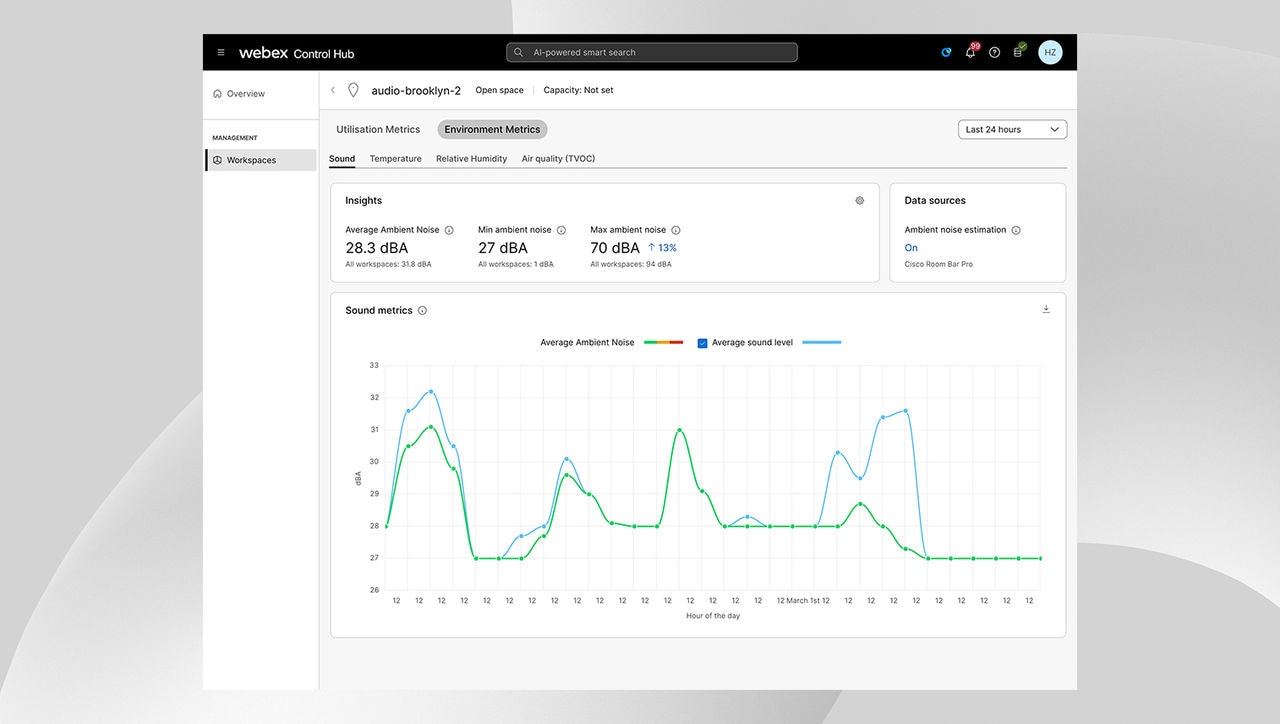Click the Workspaces sidebar icon

218,160
